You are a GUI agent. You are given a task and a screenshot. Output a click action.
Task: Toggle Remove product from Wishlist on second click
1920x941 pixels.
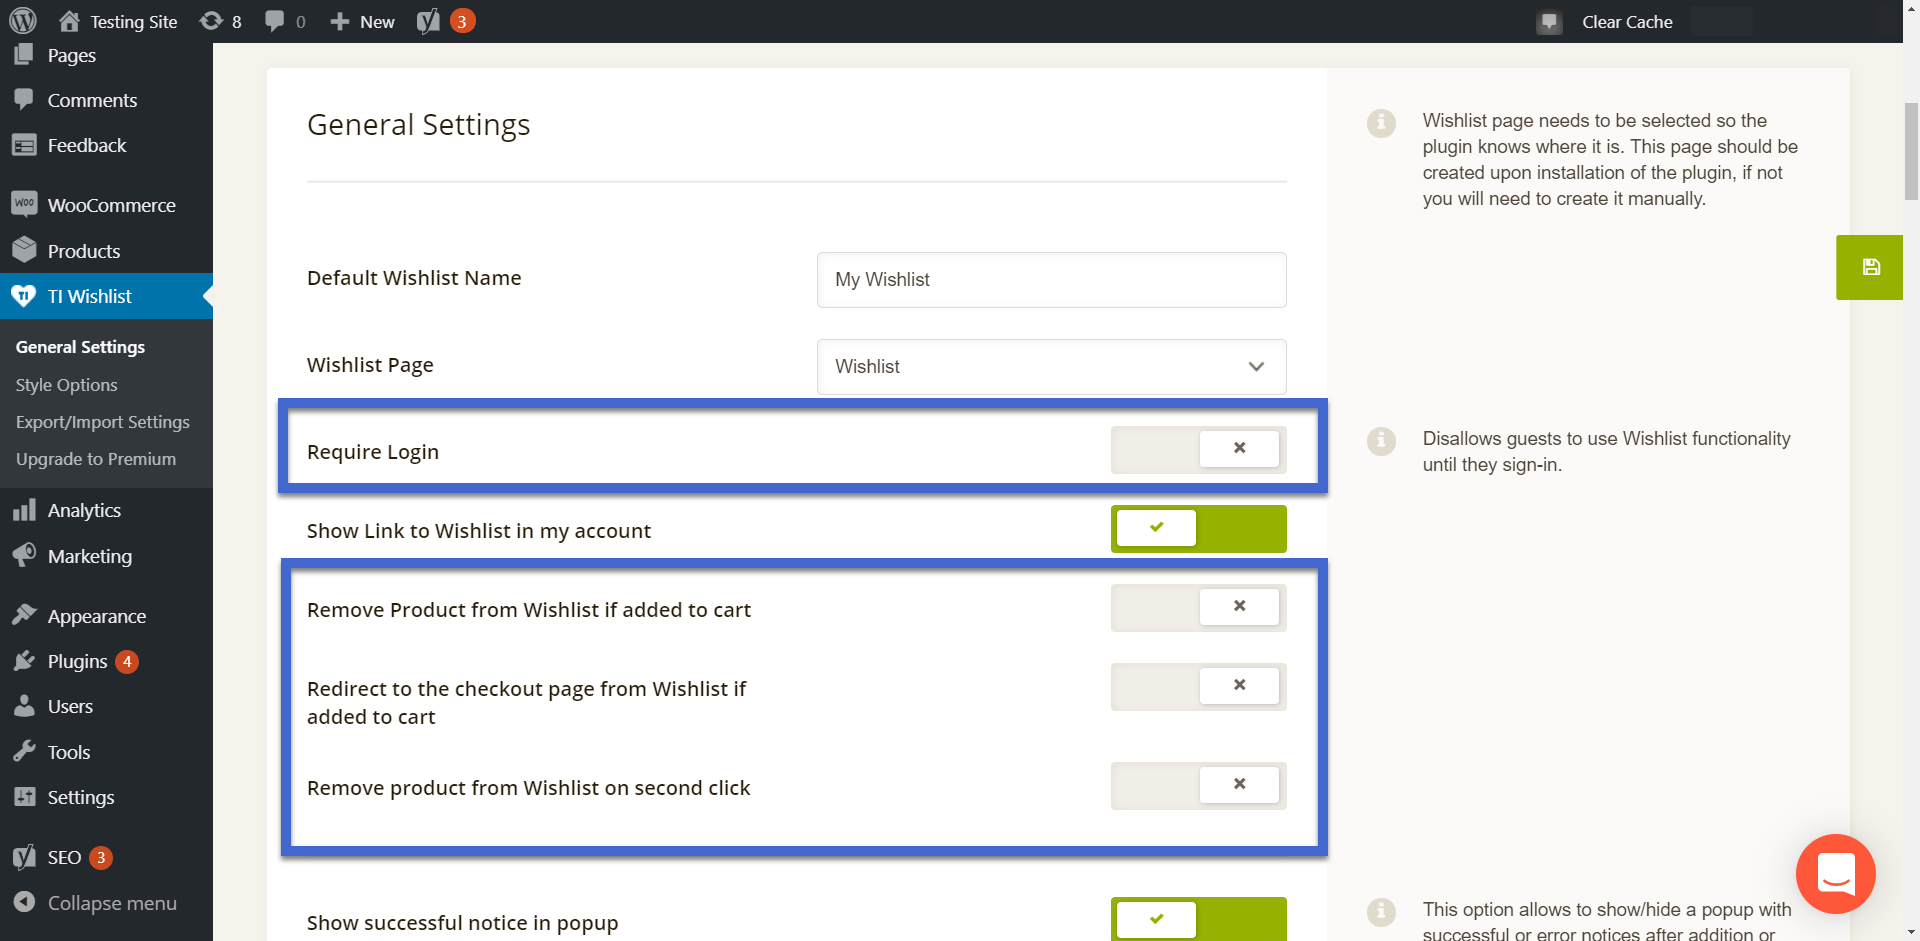1197,785
